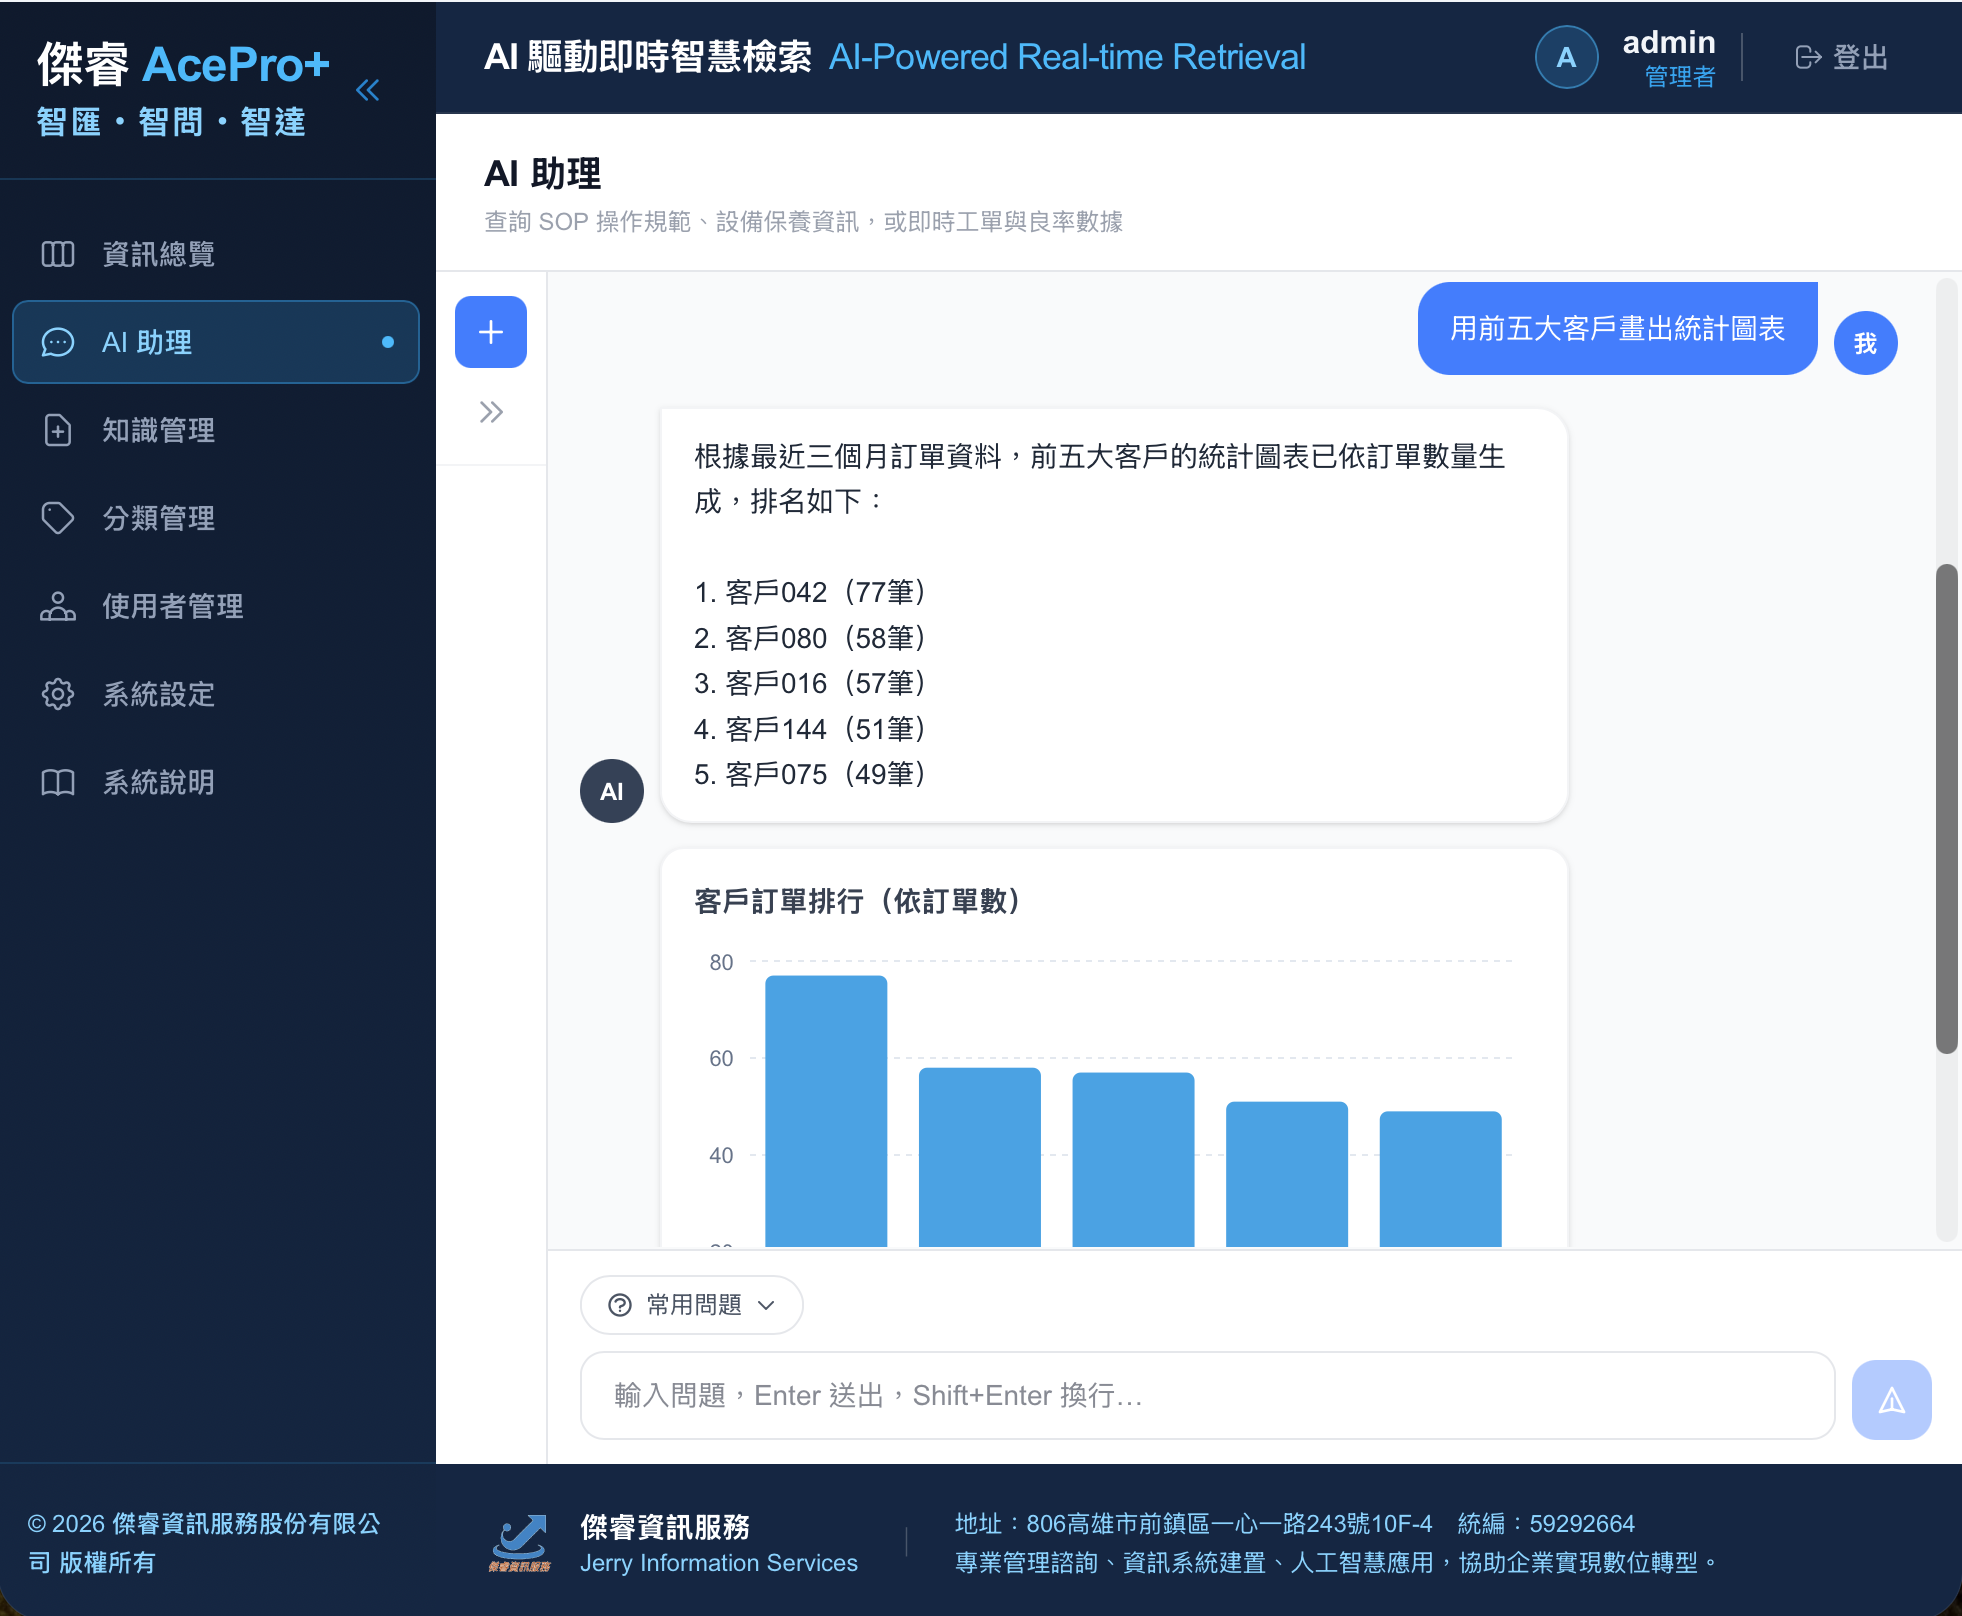Collapse the sidebar with double-chevron icon
The height and width of the screenshot is (1616, 1962).
tap(368, 90)
